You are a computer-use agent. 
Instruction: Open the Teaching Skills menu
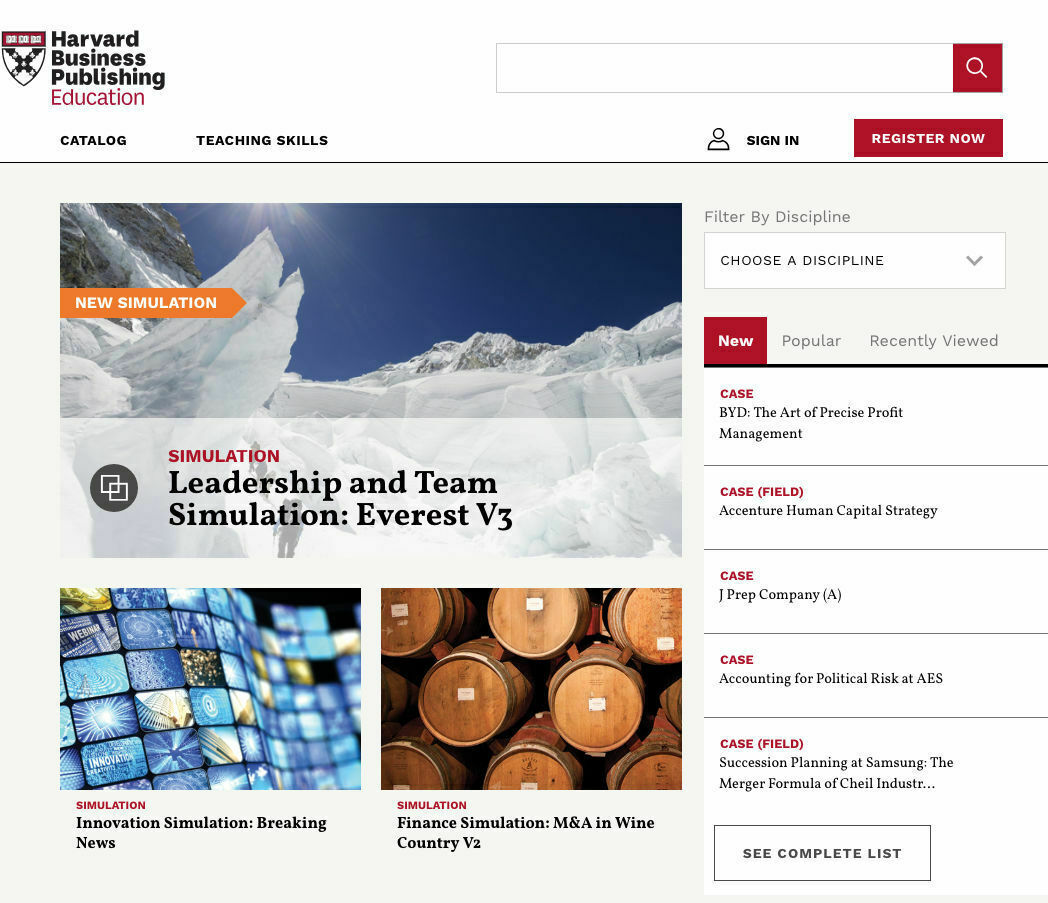coord(262,140)
